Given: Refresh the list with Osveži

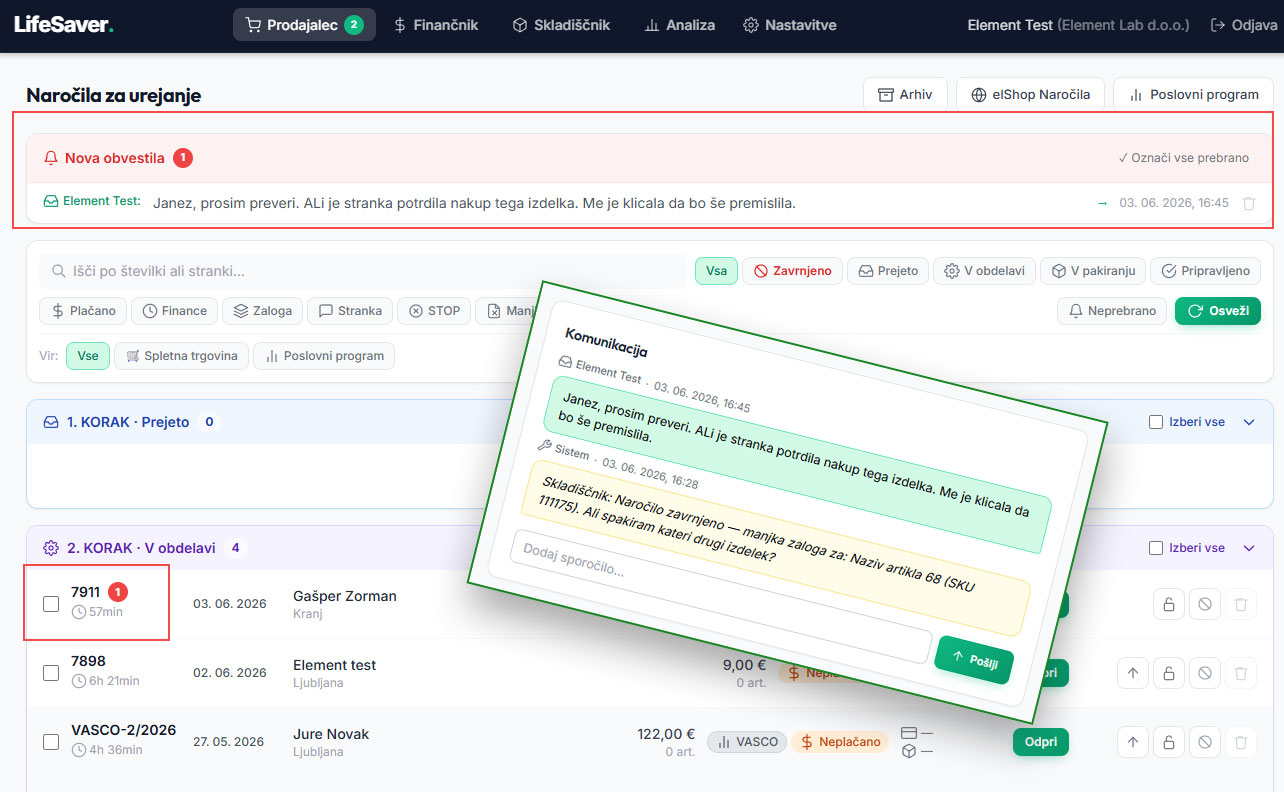Looking at the screenshot, I should (1218, 311).
